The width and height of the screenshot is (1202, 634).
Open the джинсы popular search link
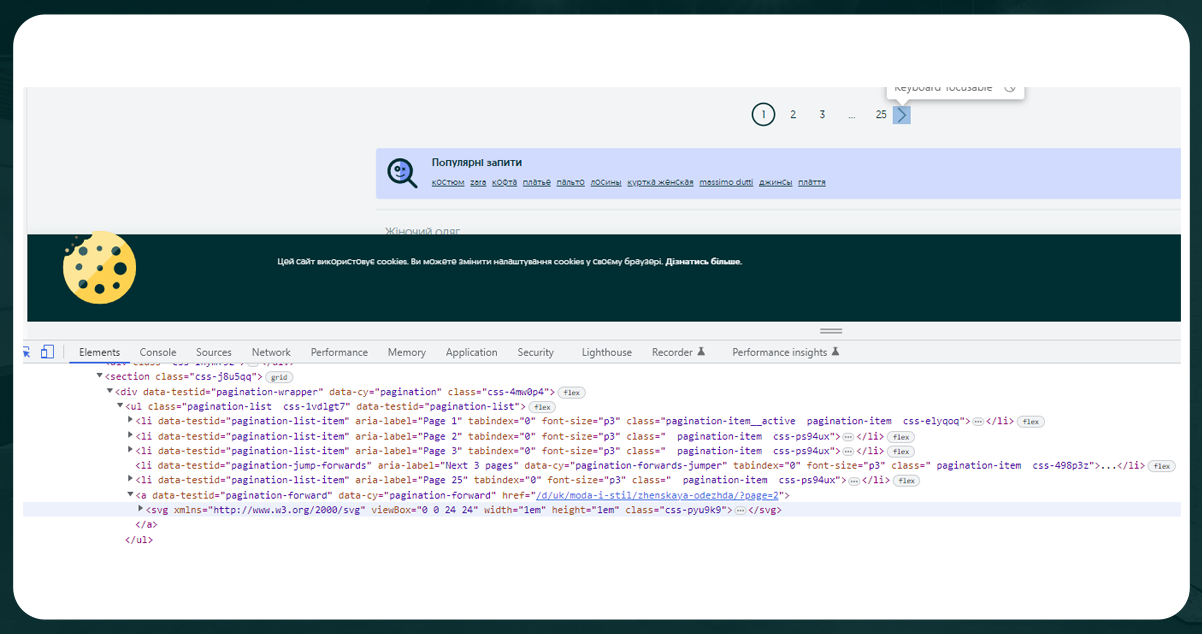pos(774,182)
